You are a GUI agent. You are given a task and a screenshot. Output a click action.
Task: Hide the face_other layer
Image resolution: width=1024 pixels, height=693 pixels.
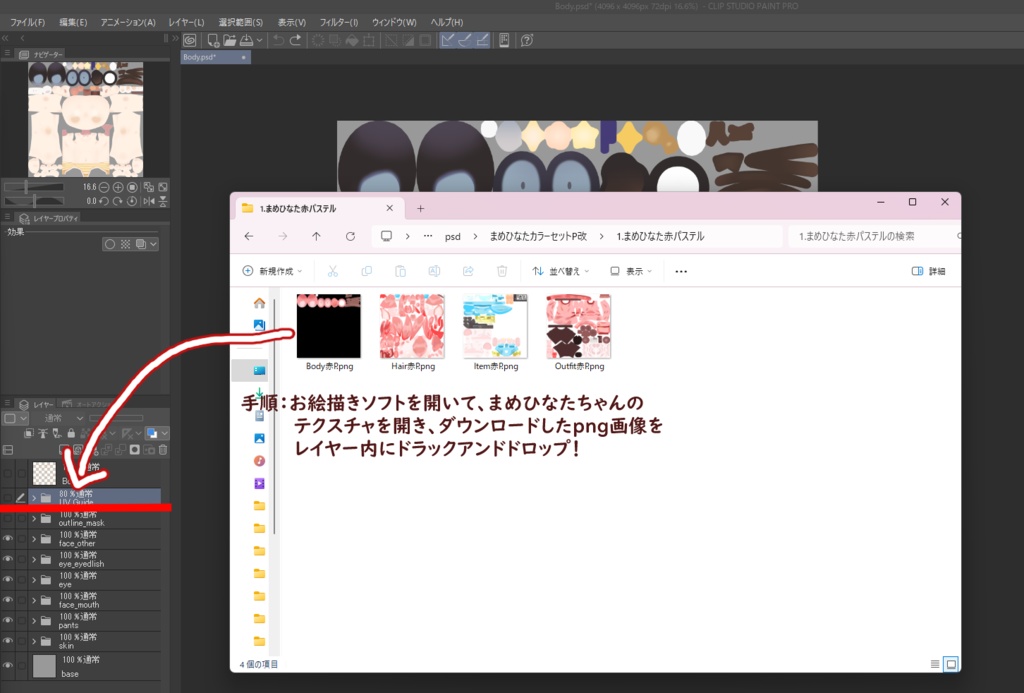point(6,540)
